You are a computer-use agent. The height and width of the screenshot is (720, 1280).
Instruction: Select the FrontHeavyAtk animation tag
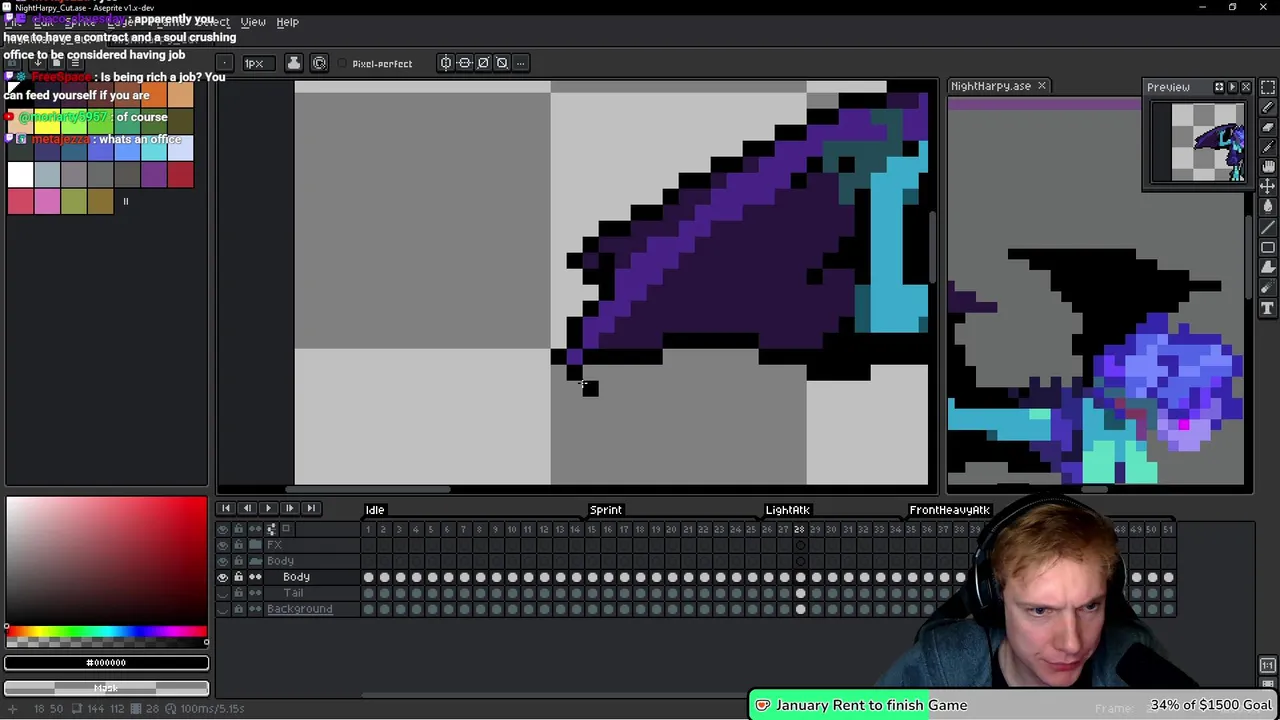(949, 510)
